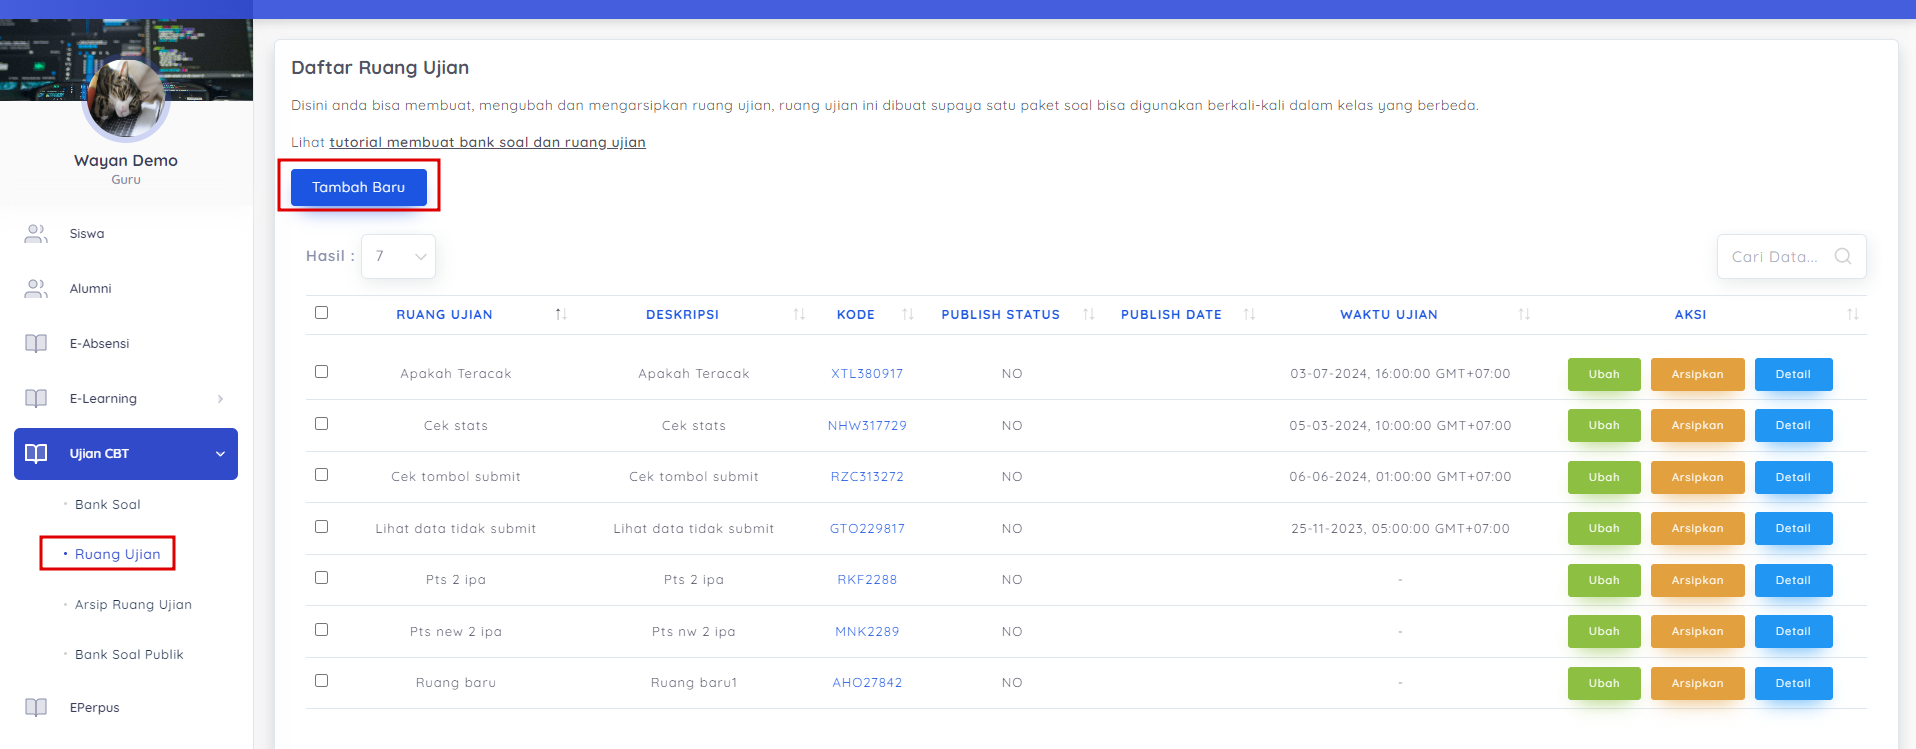Click Wayan Demo profile avatar picture
The image size is (1916, 749).
126,100
